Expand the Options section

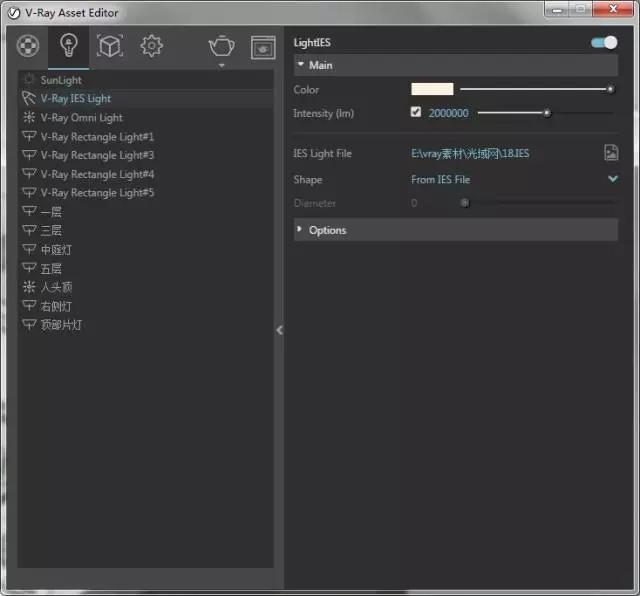(456, 230)
